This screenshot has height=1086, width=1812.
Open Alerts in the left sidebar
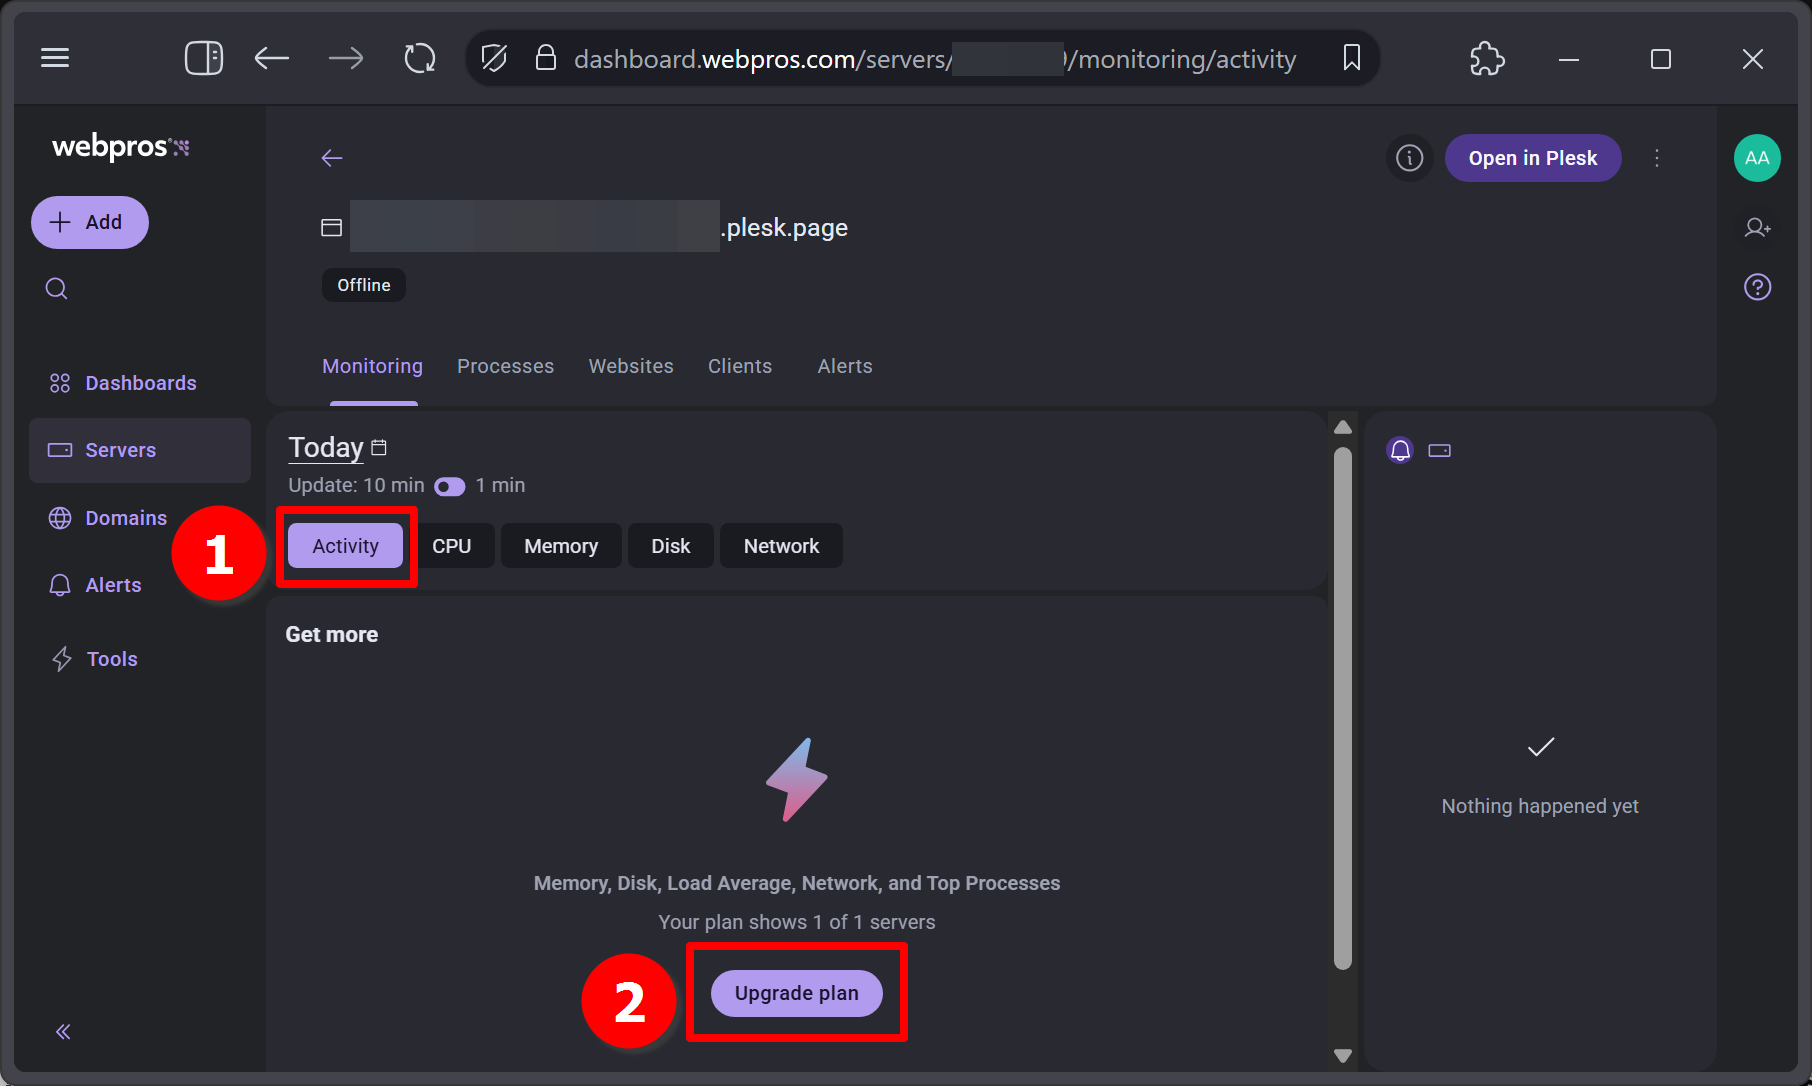[95, 585]
